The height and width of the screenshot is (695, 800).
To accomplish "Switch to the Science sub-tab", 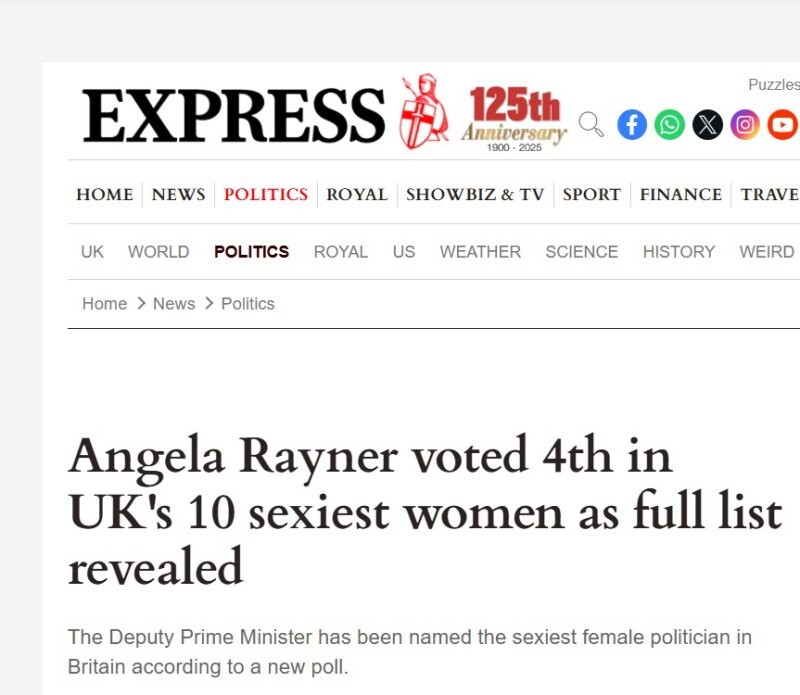I will click(582, 252).
